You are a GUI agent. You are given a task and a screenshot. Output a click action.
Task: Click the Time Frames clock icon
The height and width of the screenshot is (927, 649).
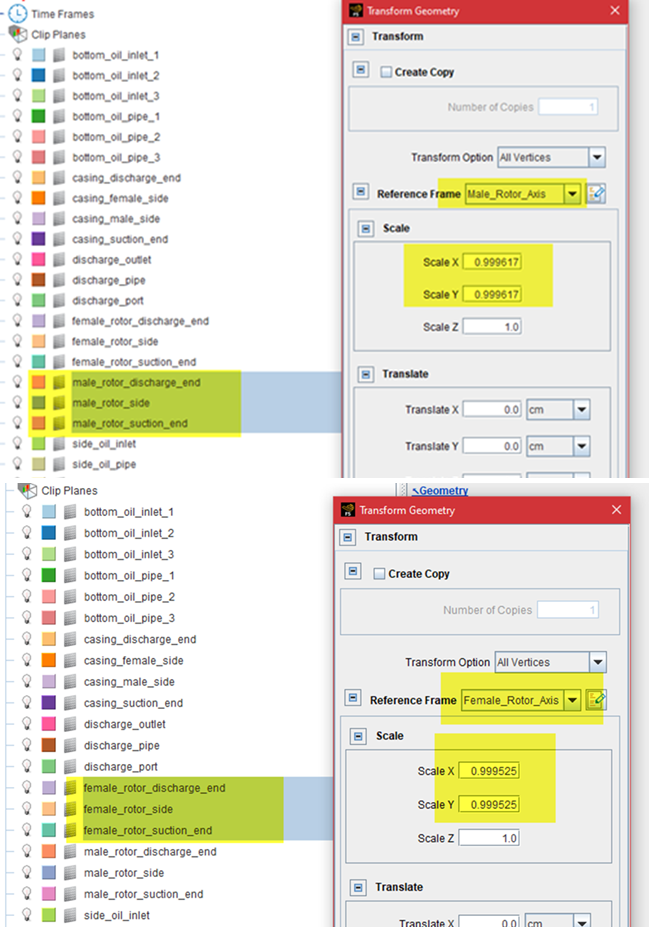(x=18, y=14)
